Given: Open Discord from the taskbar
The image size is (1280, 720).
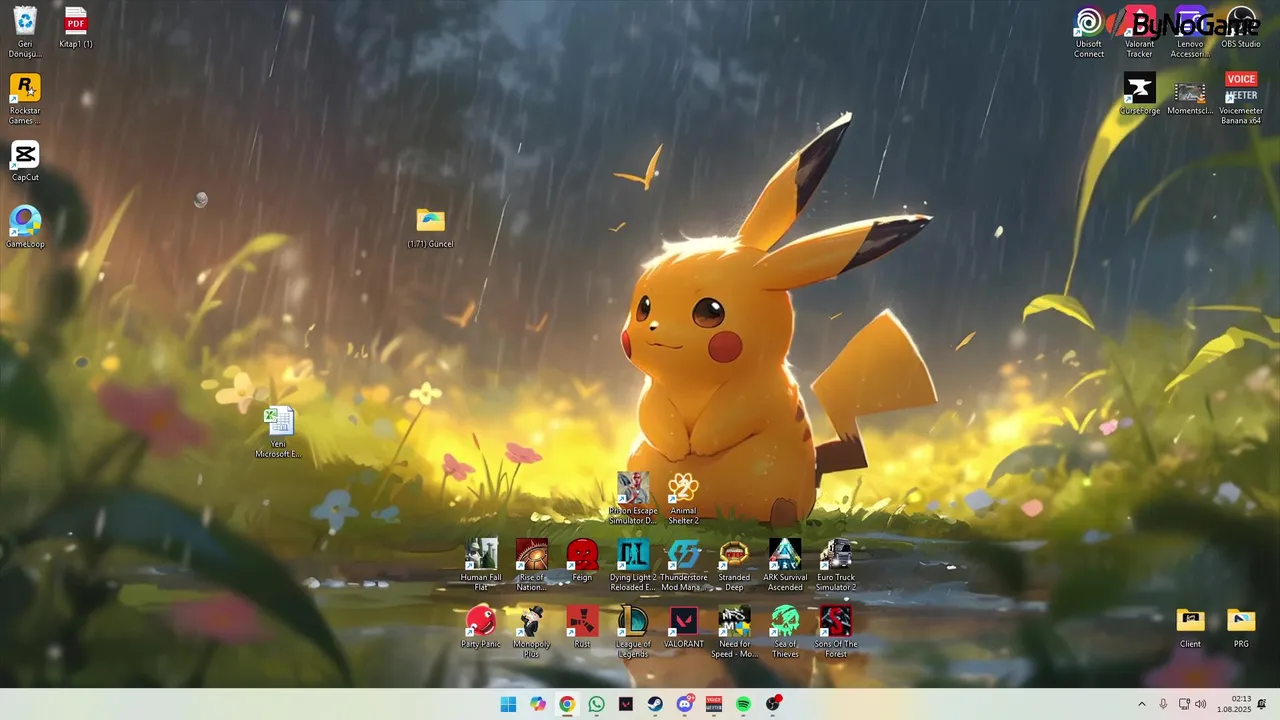Looking at the screenshot, I should 685,704.
